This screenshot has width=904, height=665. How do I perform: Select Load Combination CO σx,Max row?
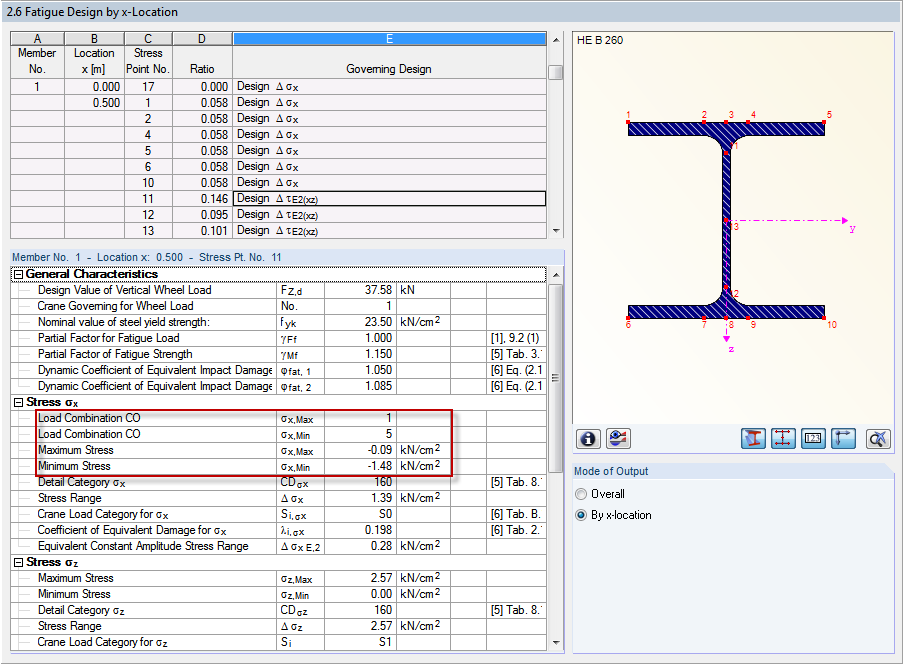pyautogui.click(x=278, y=418)
